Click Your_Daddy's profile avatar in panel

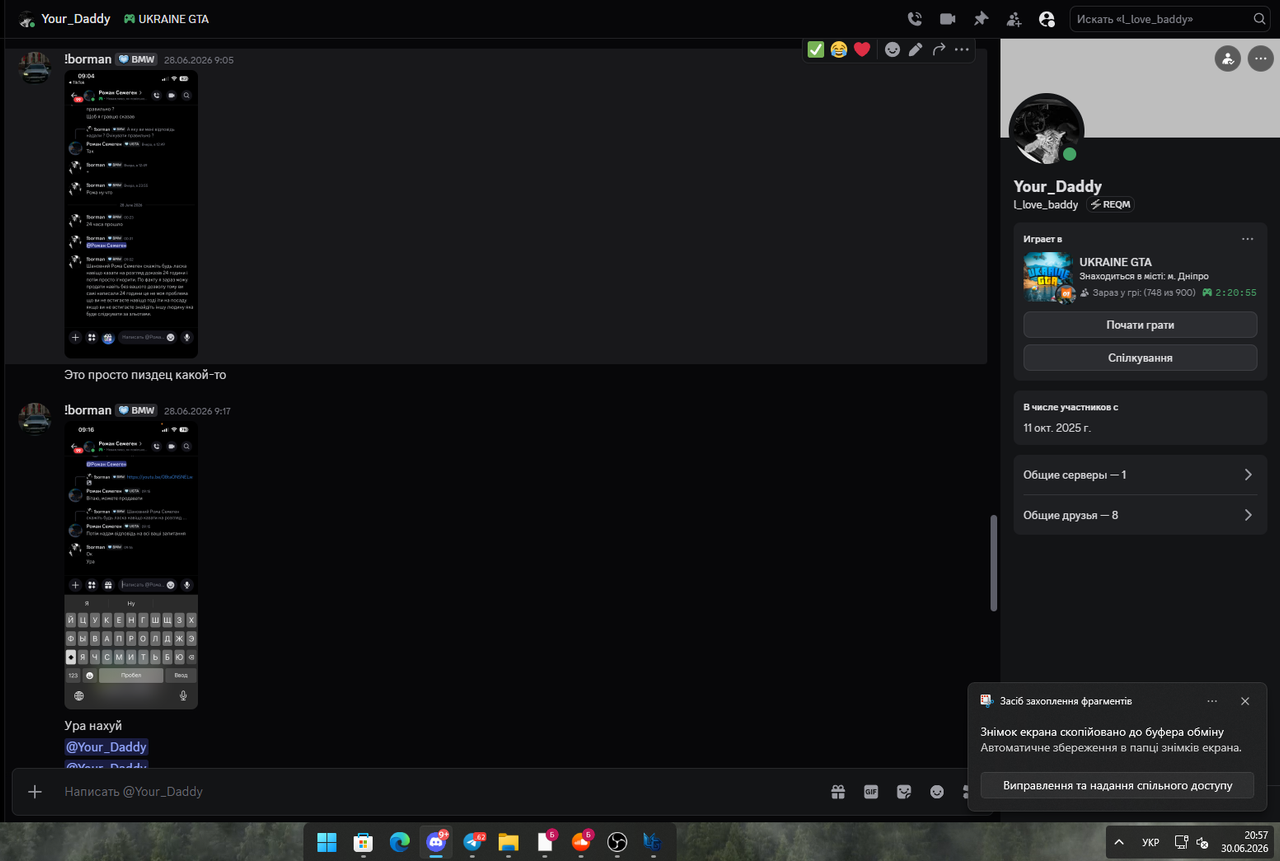point(1046,131)
